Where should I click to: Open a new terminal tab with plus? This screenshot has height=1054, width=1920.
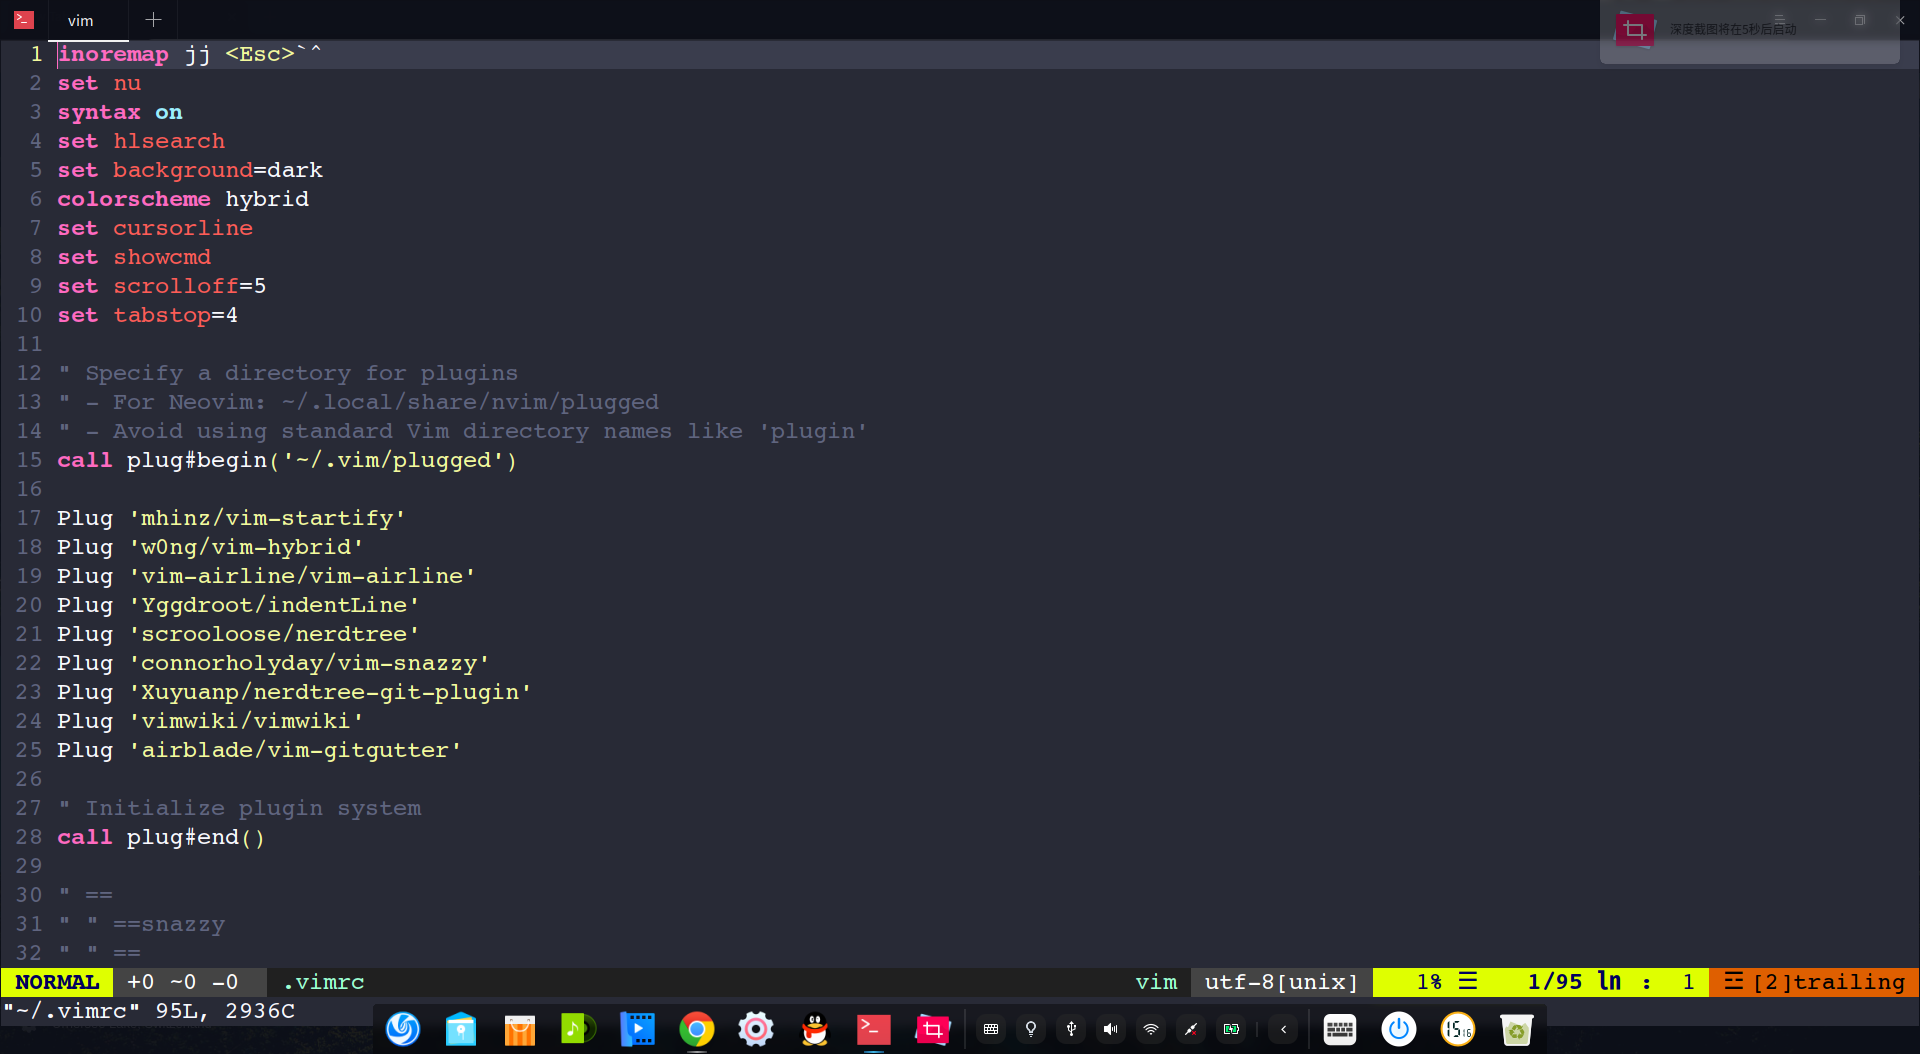click(x=153, y=19)
